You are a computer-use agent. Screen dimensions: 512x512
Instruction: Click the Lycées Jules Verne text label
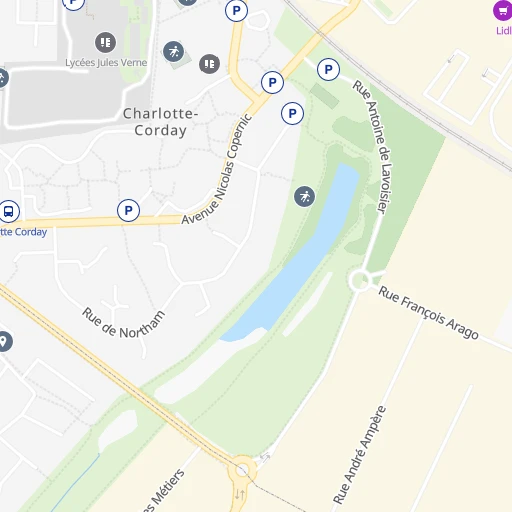106,63
